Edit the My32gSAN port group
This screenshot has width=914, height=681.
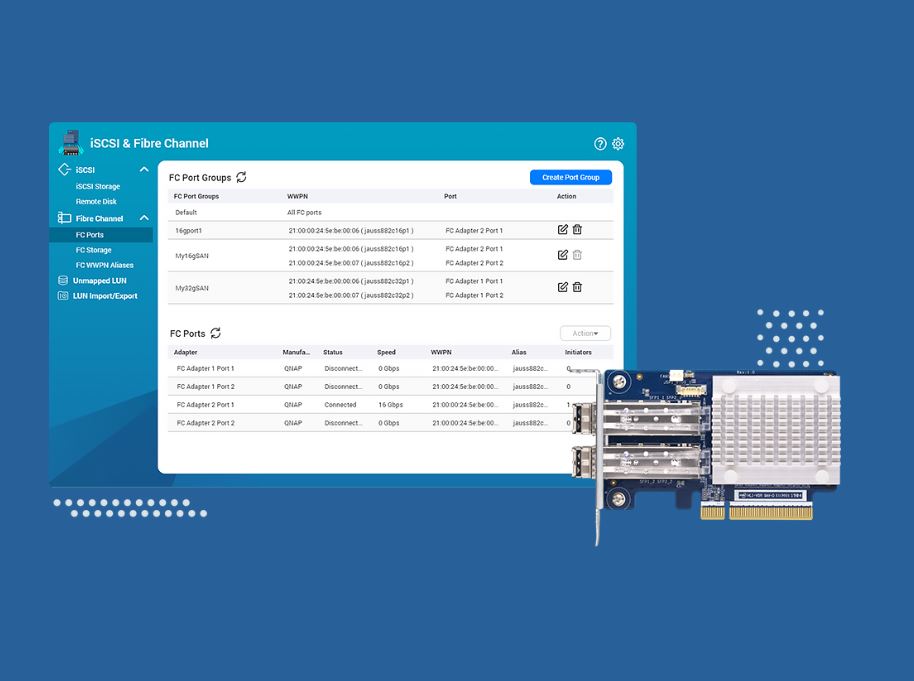tap(562, 287)
